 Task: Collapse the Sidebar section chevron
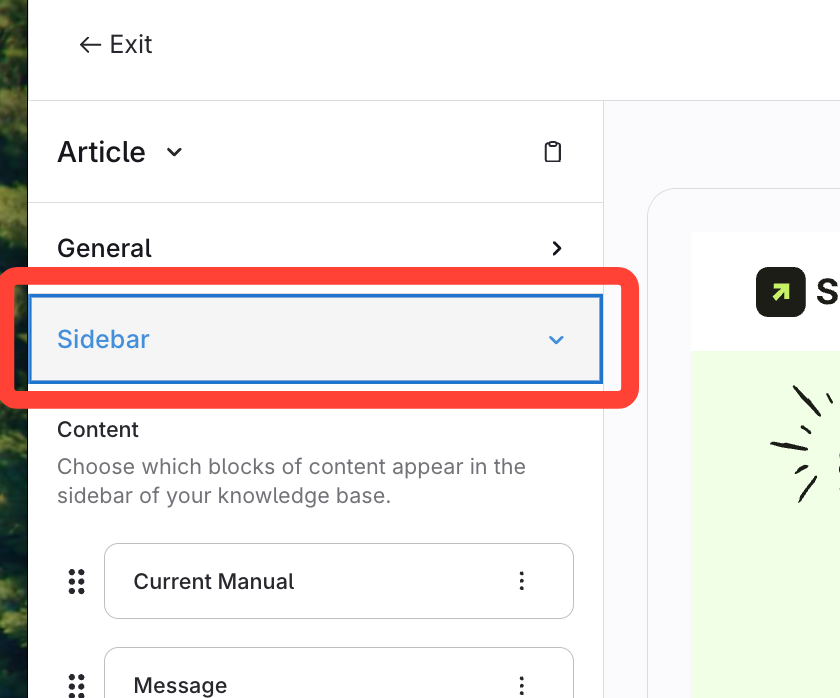coord(557,340)
